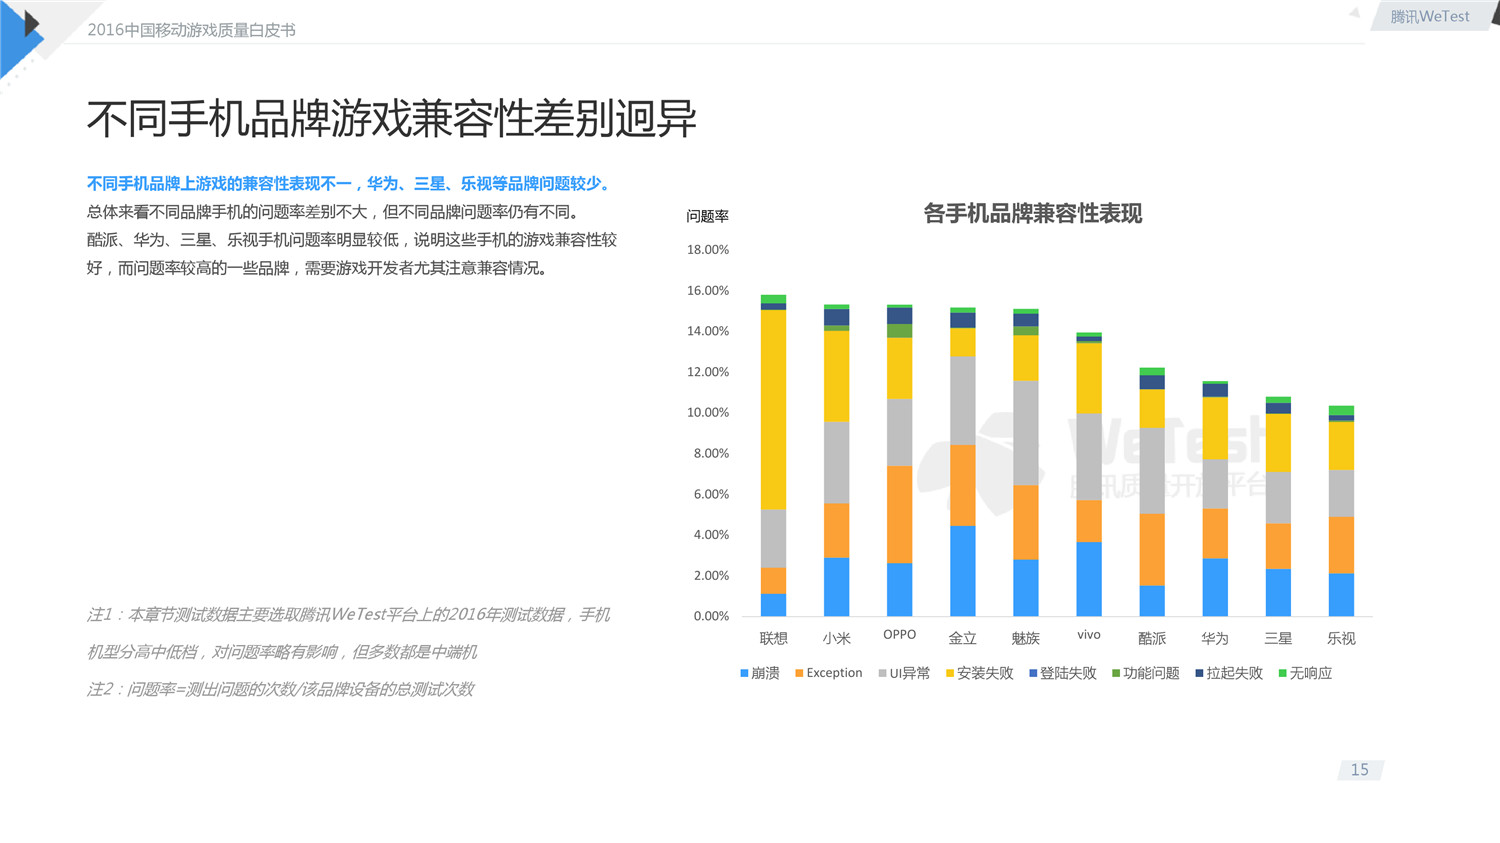Click the vivo category label
The image size is (1500, 843).
pos(1089,635)
